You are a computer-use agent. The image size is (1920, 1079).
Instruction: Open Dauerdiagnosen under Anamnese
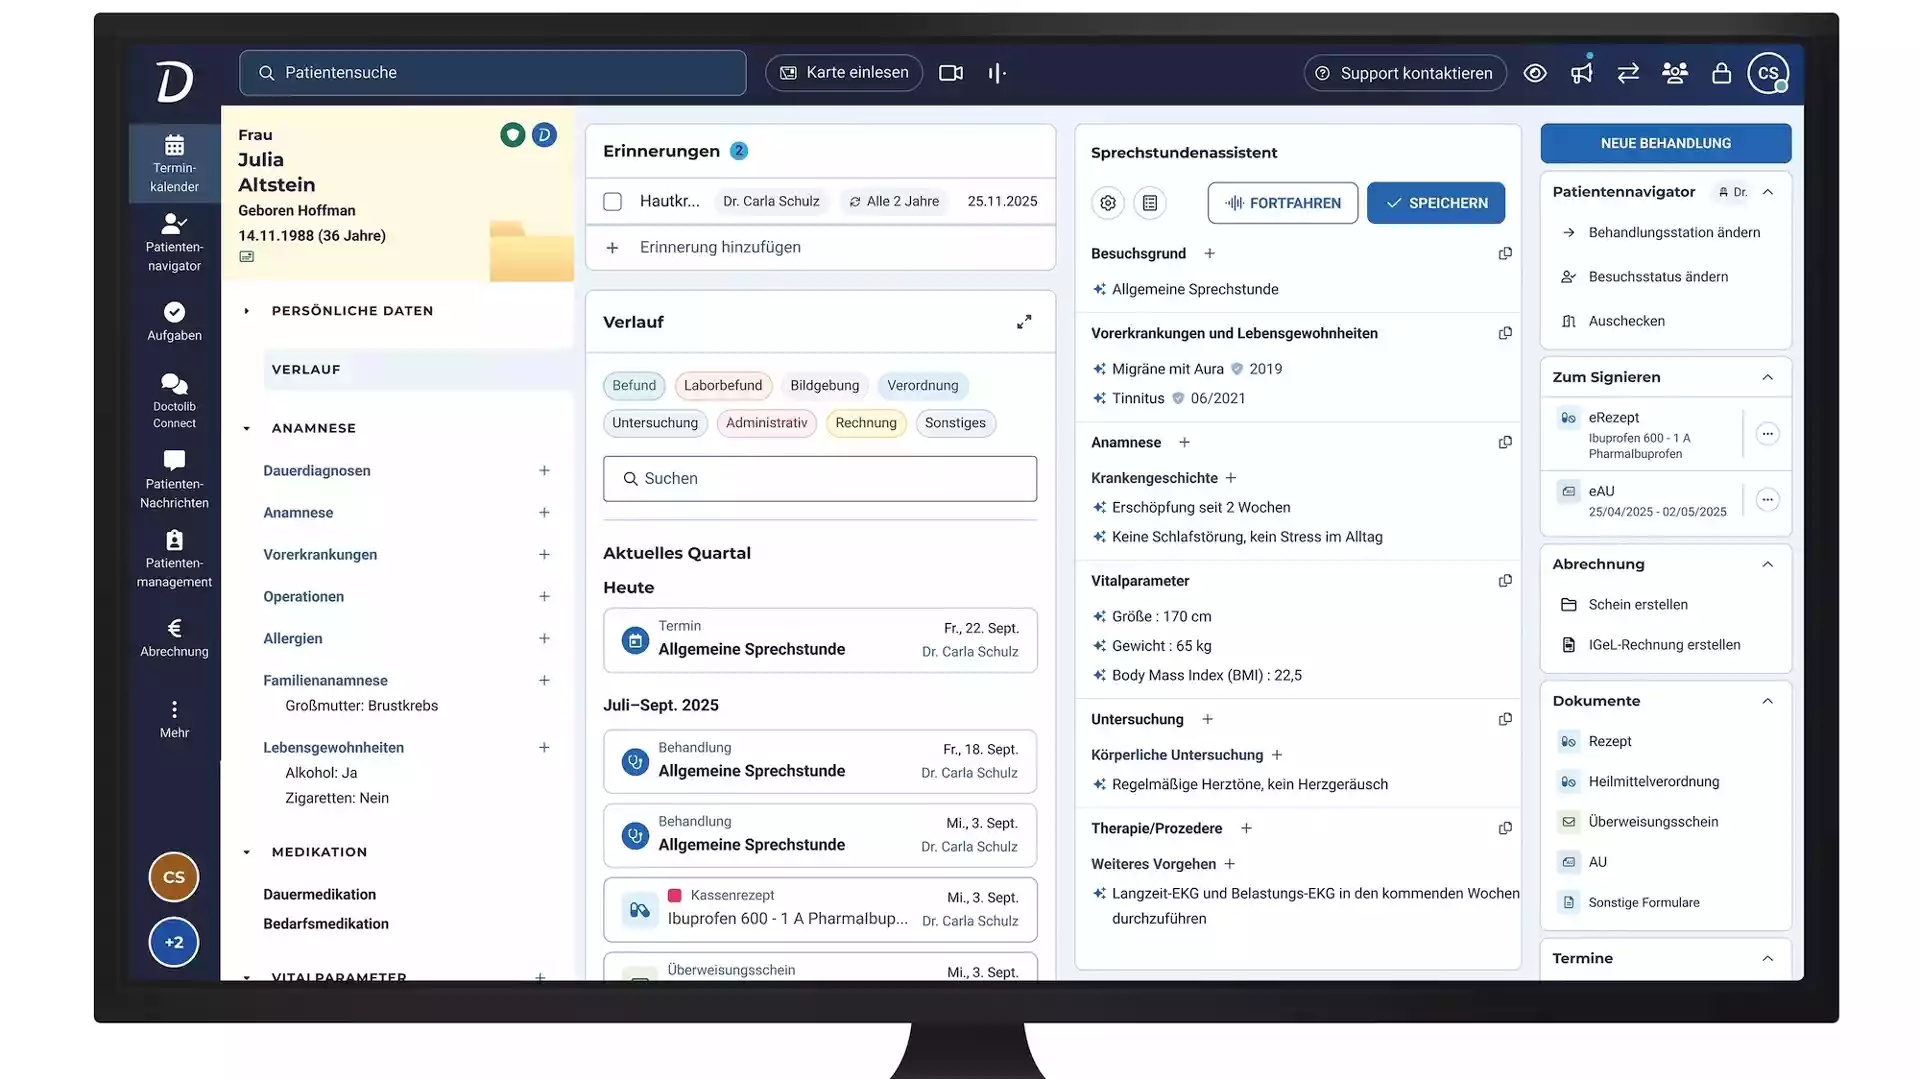tap(317, 471)
